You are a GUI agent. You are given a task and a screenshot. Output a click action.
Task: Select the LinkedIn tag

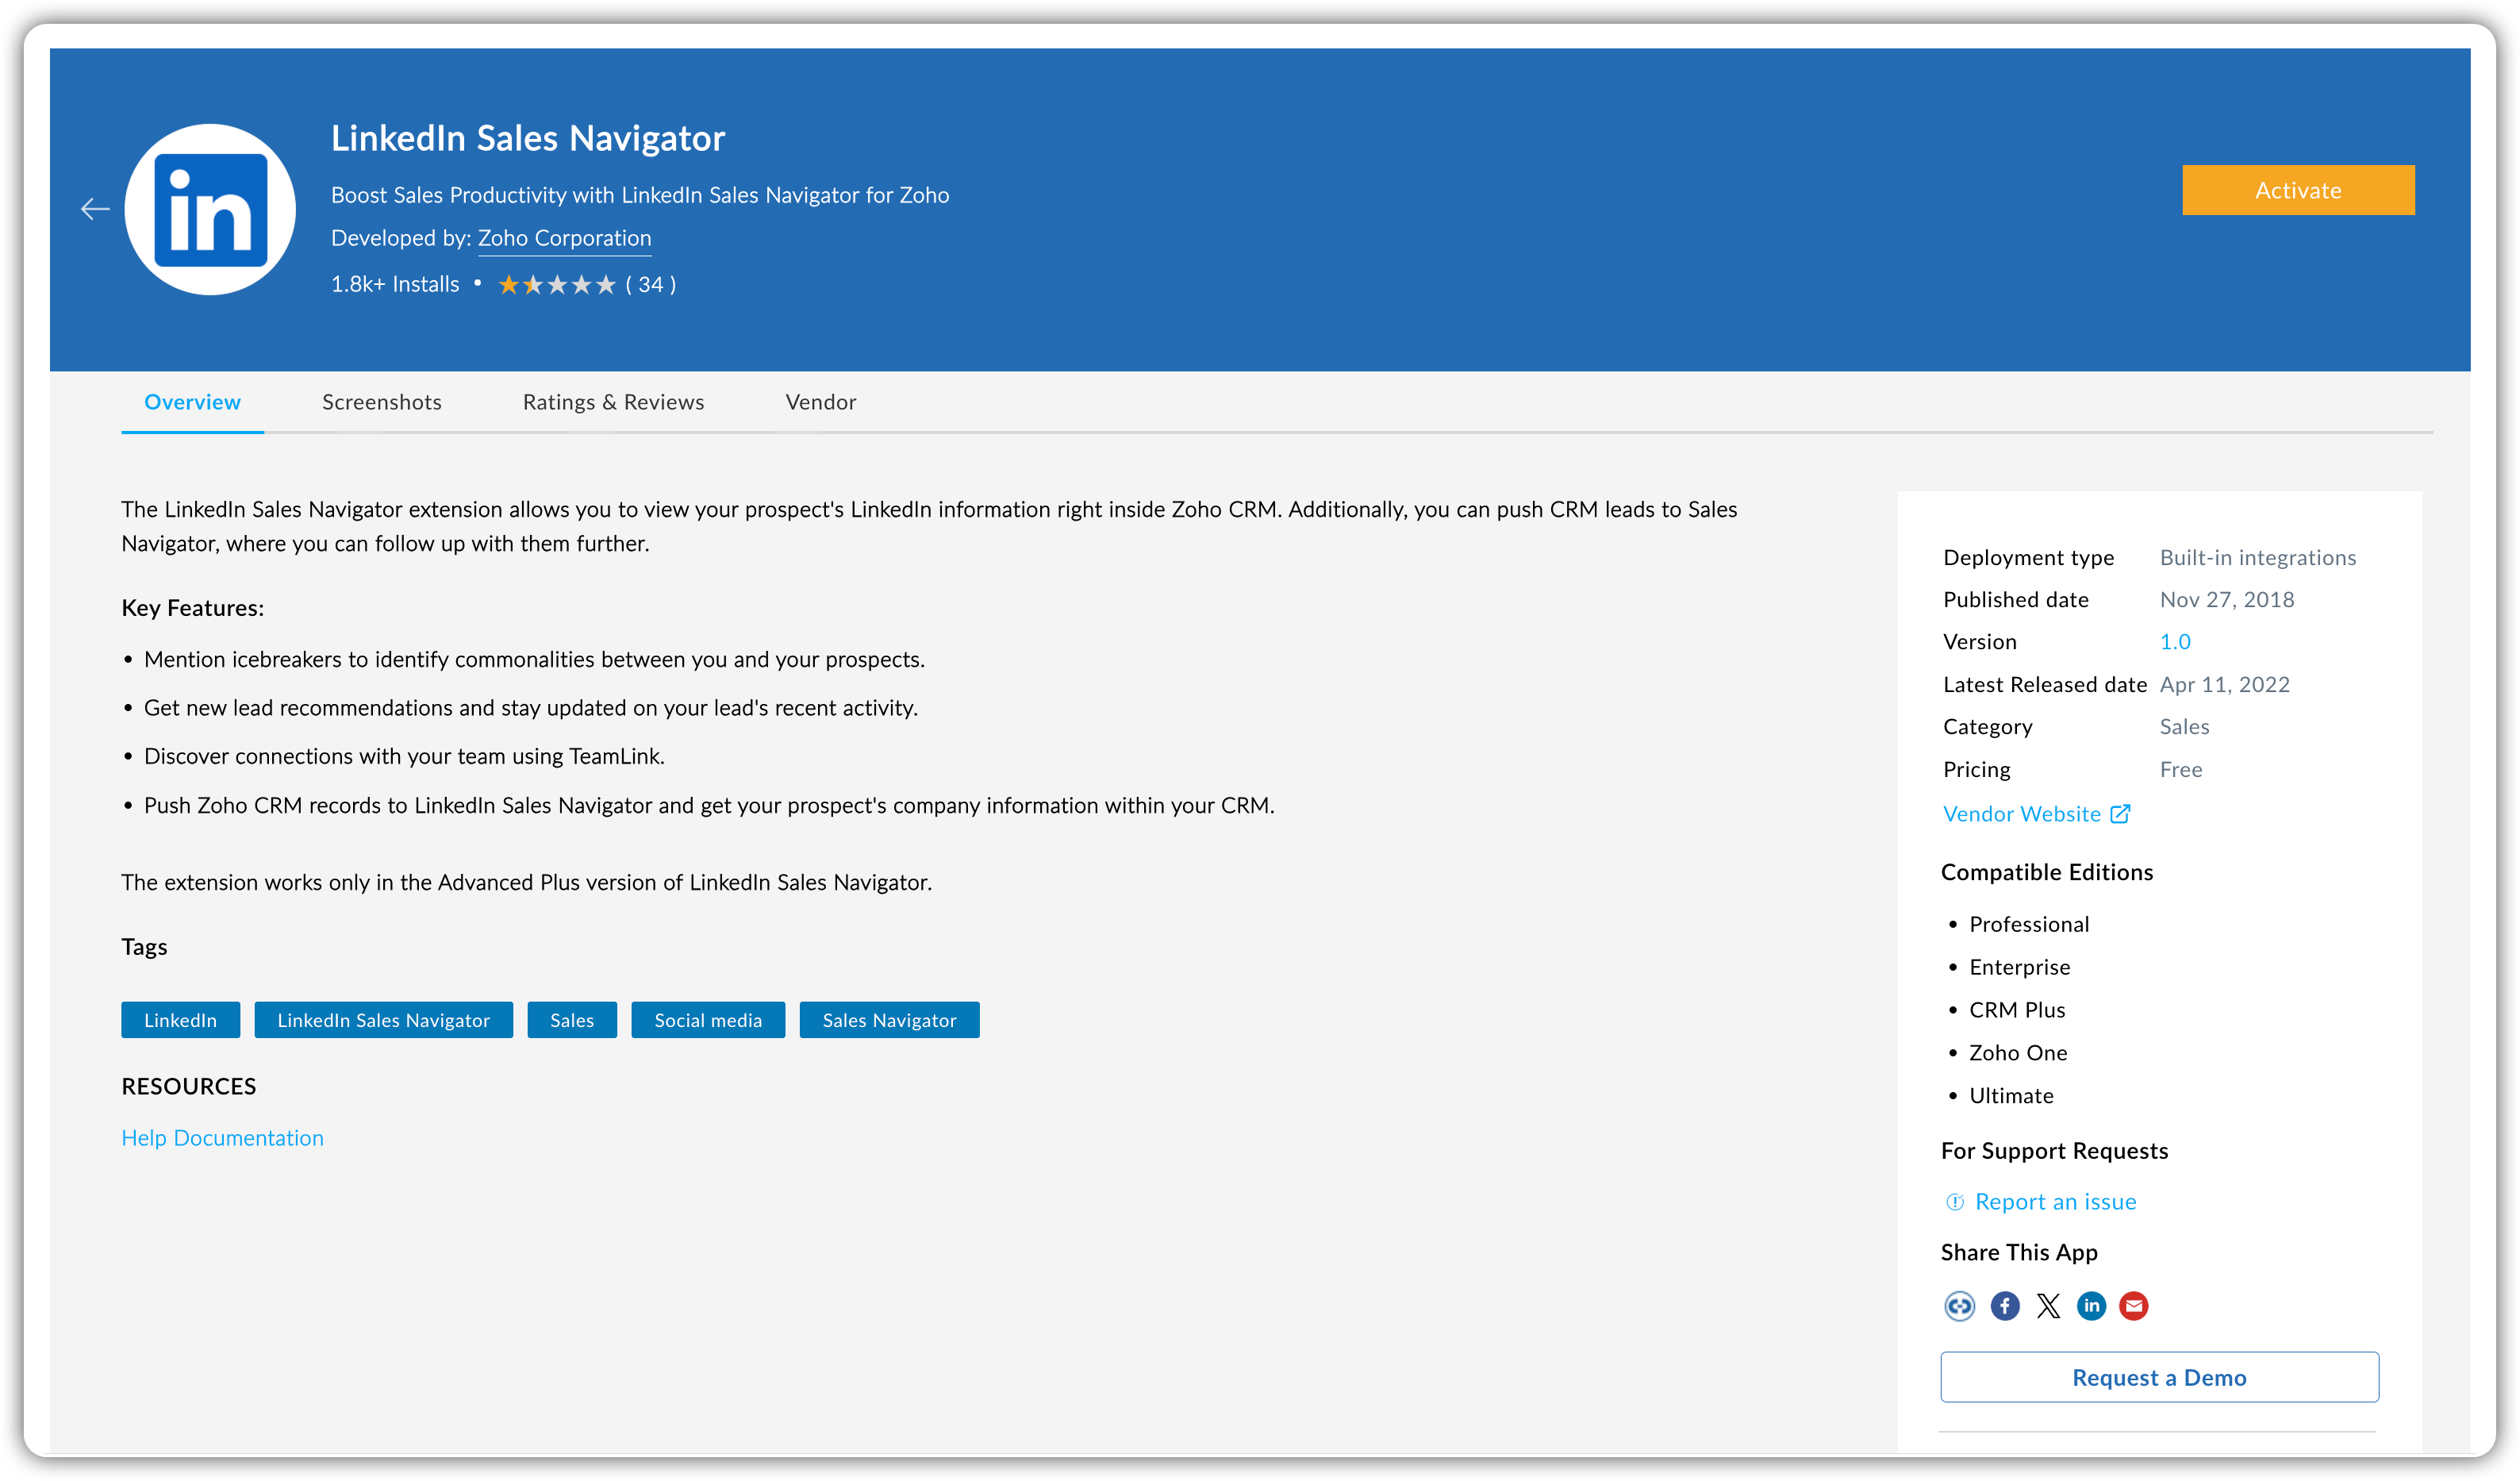click(x=180, y=1020)
